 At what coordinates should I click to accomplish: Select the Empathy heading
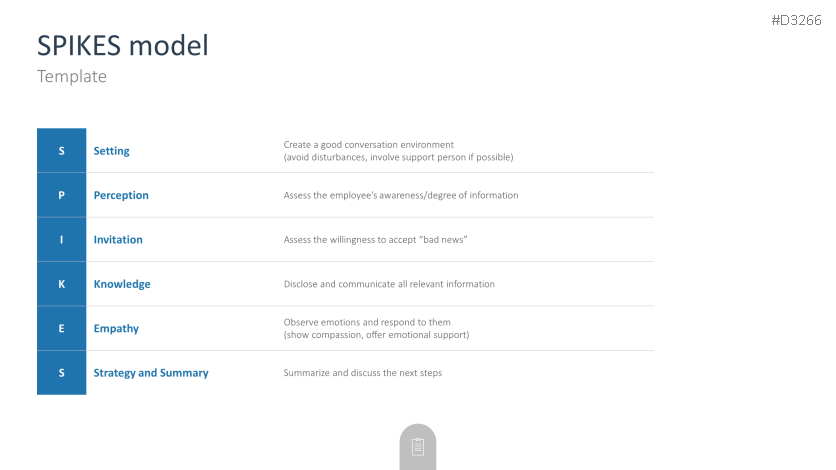[116, 328]
